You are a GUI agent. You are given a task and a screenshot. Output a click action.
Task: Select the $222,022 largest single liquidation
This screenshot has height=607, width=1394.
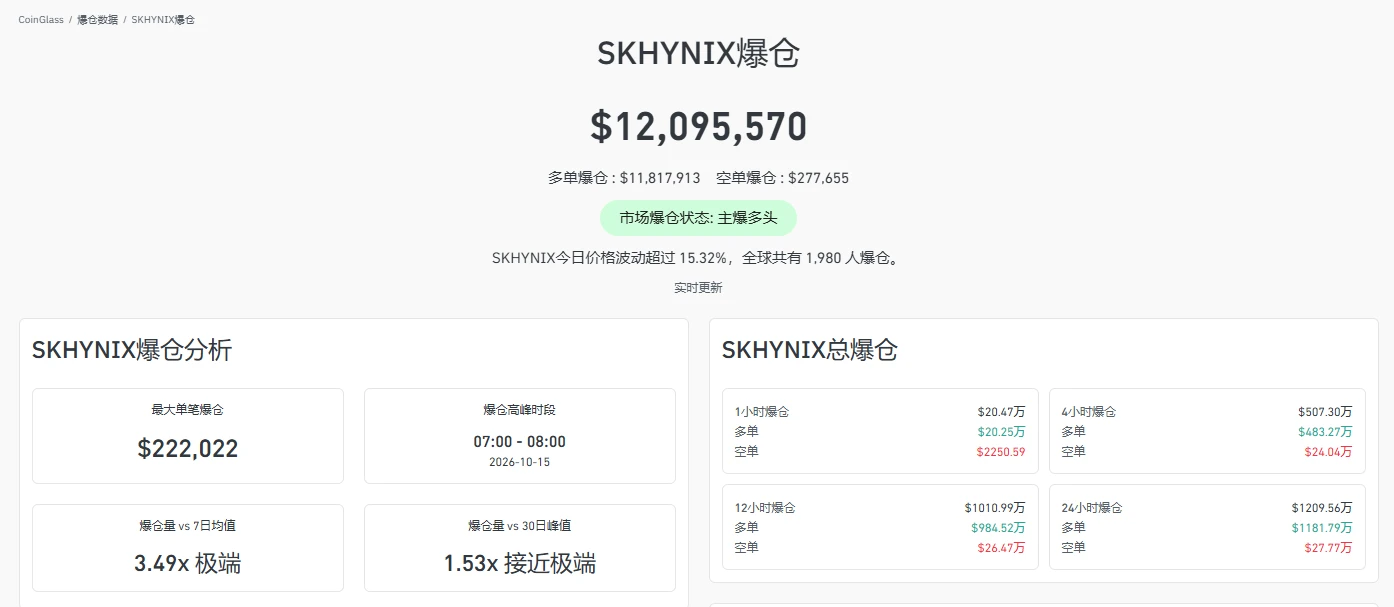point(188,448)
